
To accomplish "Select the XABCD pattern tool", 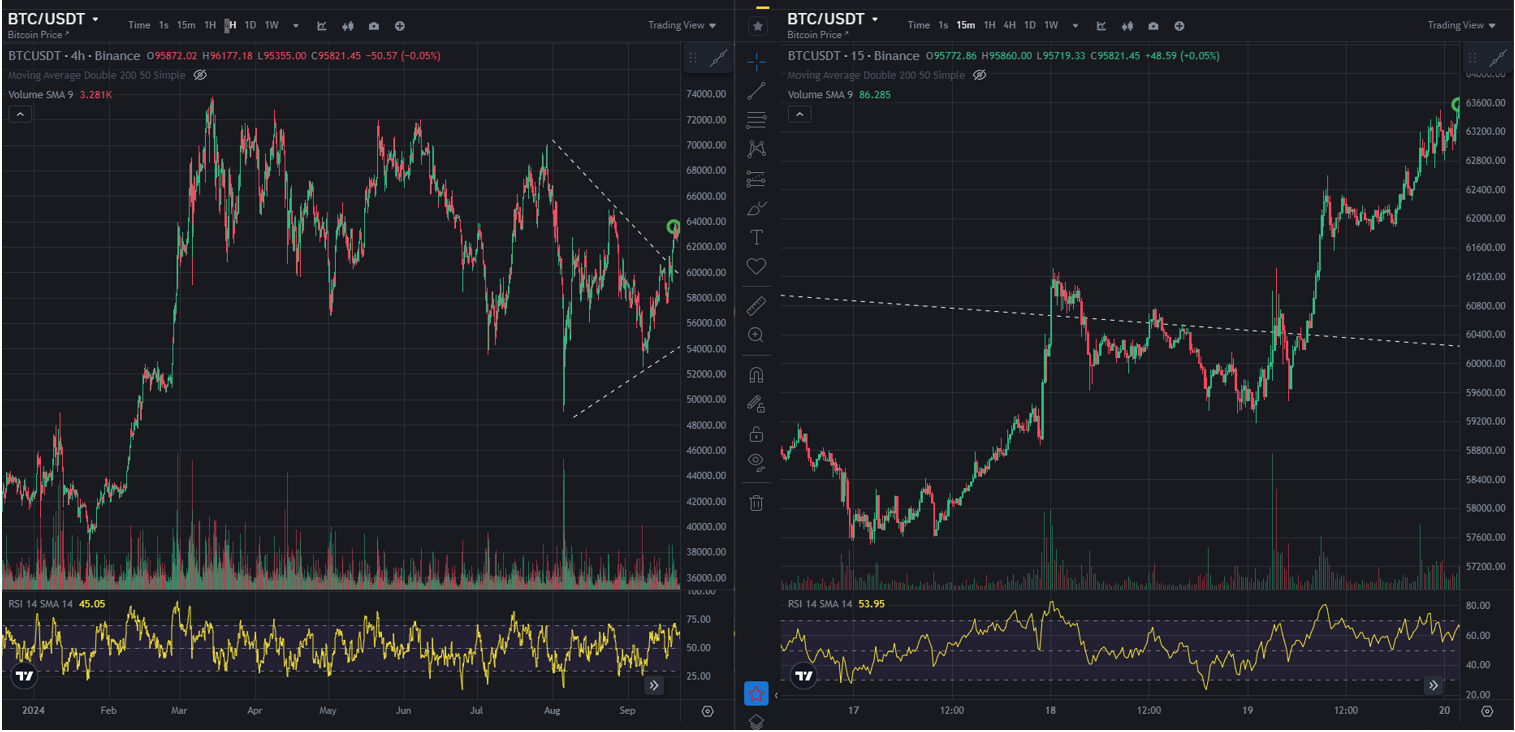I will [756, 149].
